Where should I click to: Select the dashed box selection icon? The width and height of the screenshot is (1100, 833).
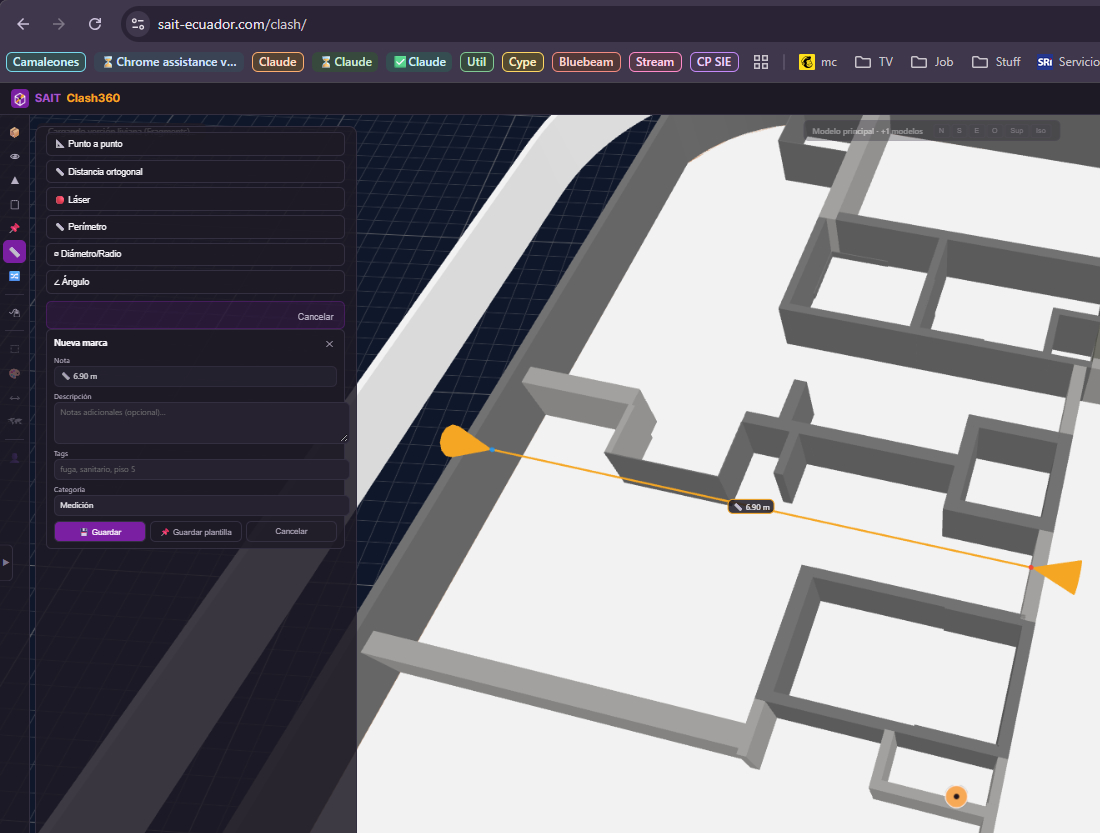point(14,349)
